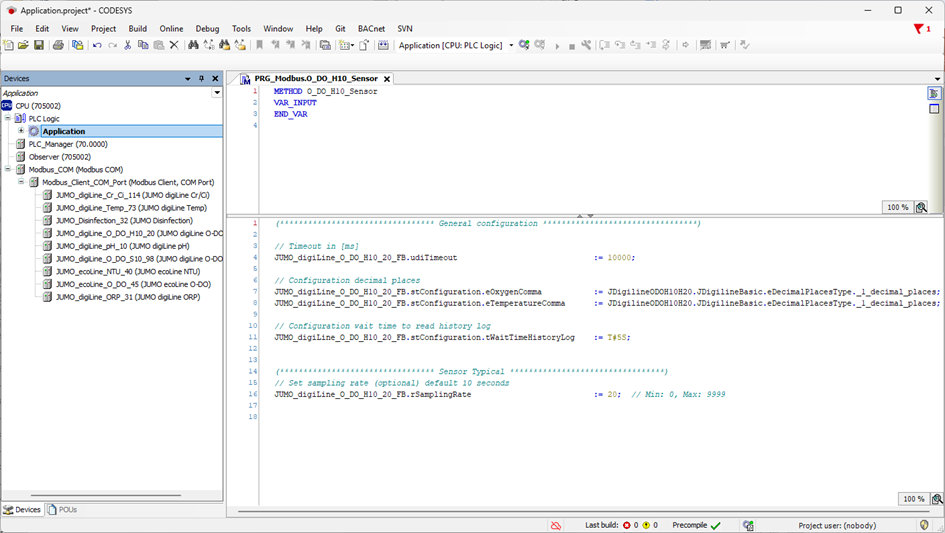The image size is (945, 533).
Task: Click the Project user: (nobody) status text
Action: click(837, 525)
